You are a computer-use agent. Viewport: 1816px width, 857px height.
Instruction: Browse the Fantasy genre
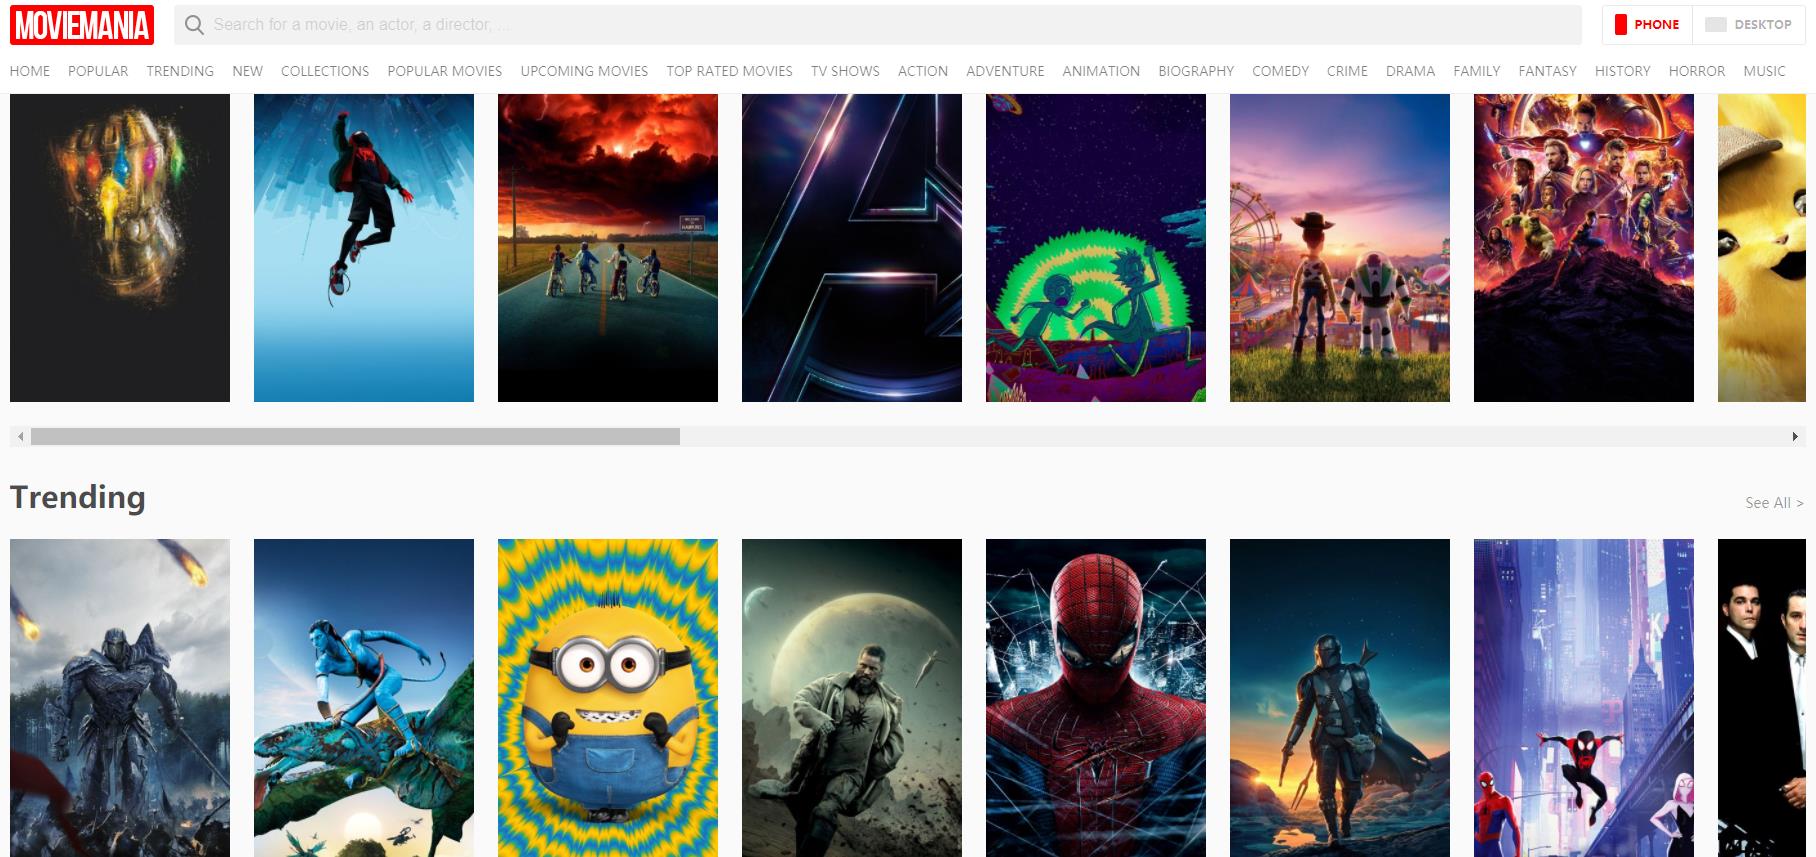(x=1547, y=71)
